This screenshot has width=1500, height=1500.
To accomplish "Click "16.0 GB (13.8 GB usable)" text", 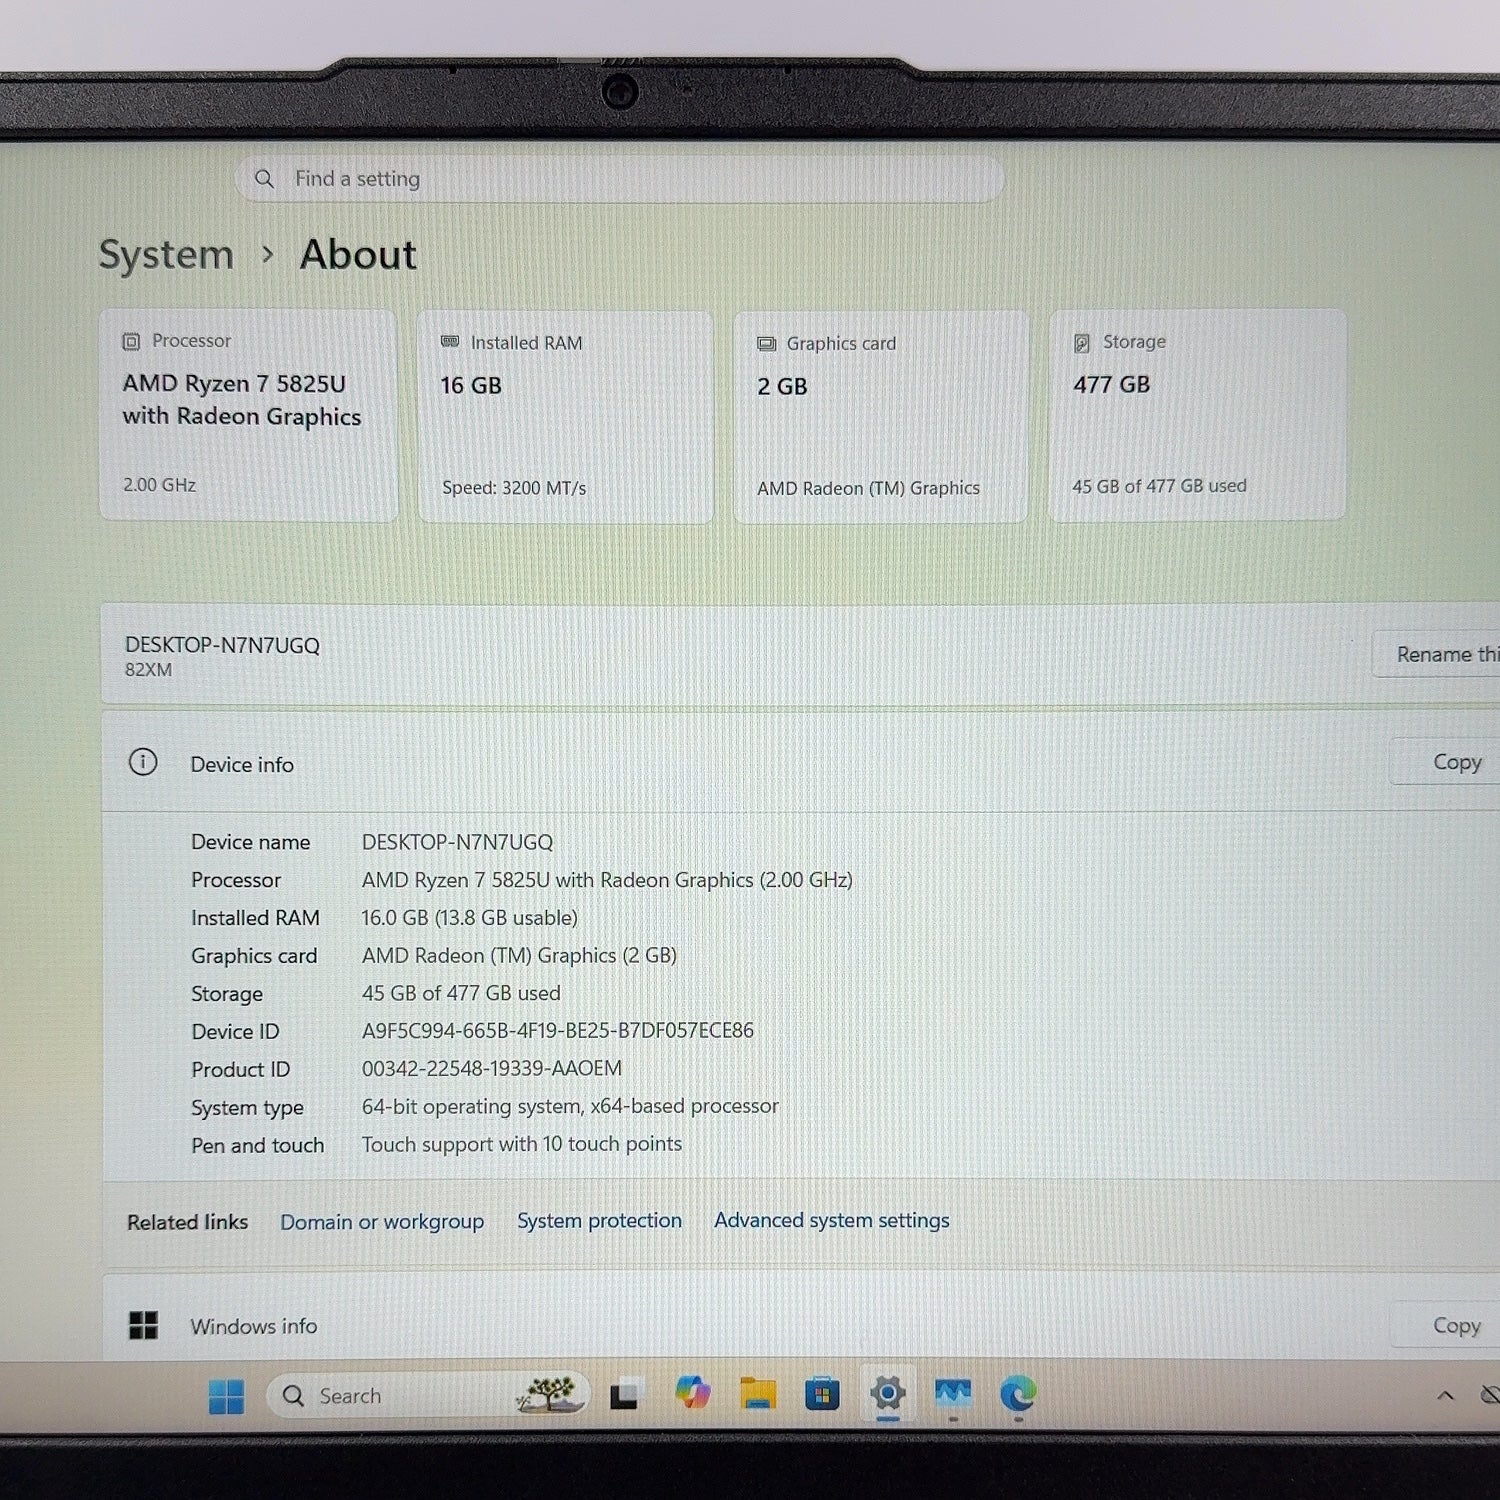I will tap(470, 918).
